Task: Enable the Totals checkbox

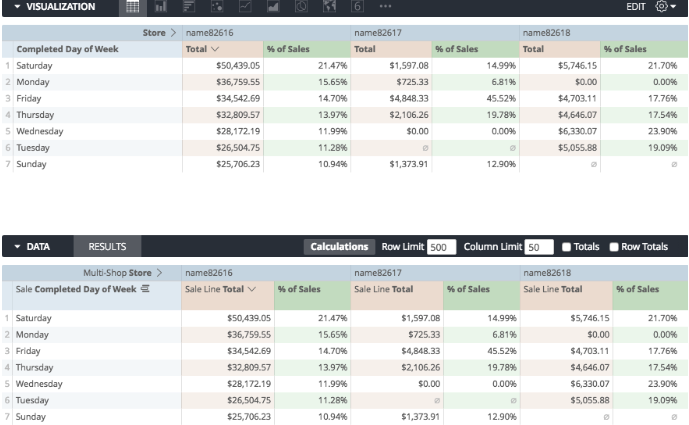Action: point(566,247)
